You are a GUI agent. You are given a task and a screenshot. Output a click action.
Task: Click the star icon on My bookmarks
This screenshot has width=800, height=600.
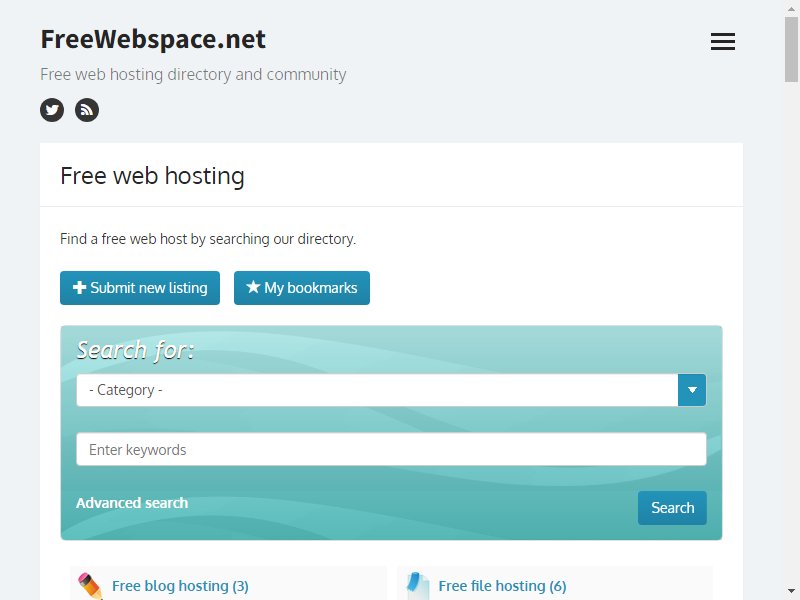coord(253,287)
